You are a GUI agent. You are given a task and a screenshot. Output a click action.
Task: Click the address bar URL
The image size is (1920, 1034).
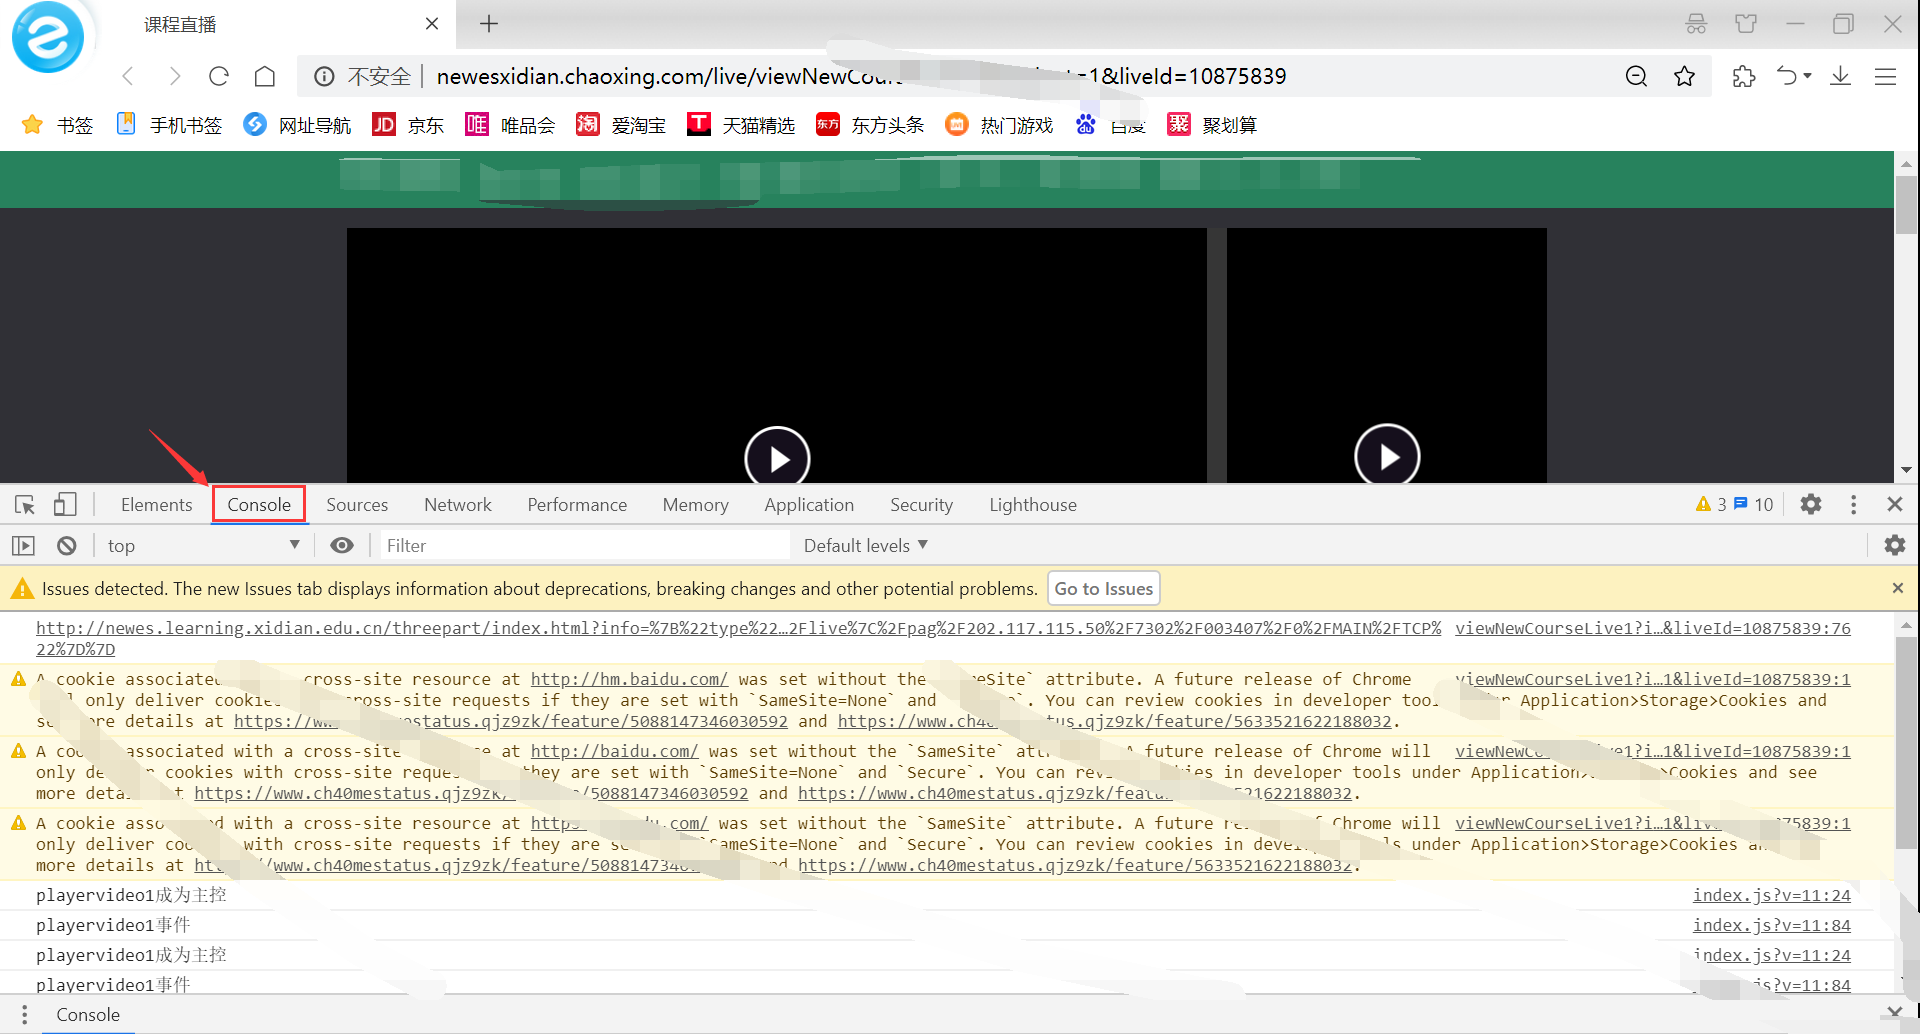point(861,76)
